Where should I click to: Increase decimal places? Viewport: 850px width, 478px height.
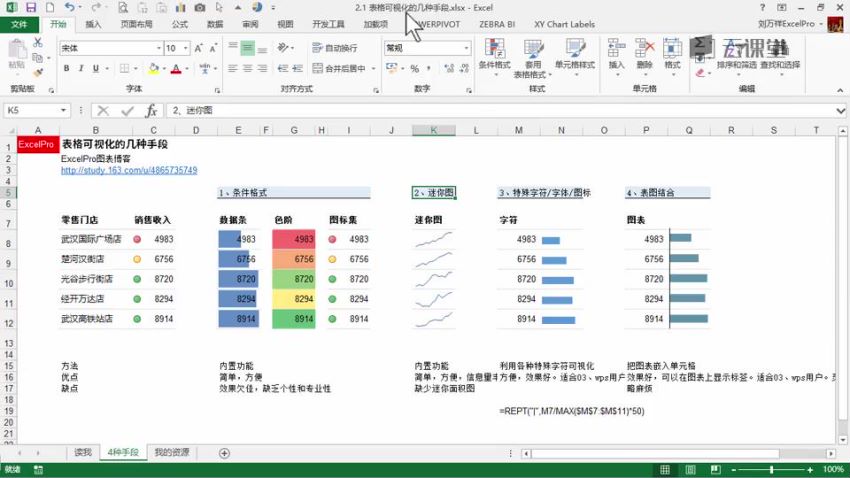(449, 68)
